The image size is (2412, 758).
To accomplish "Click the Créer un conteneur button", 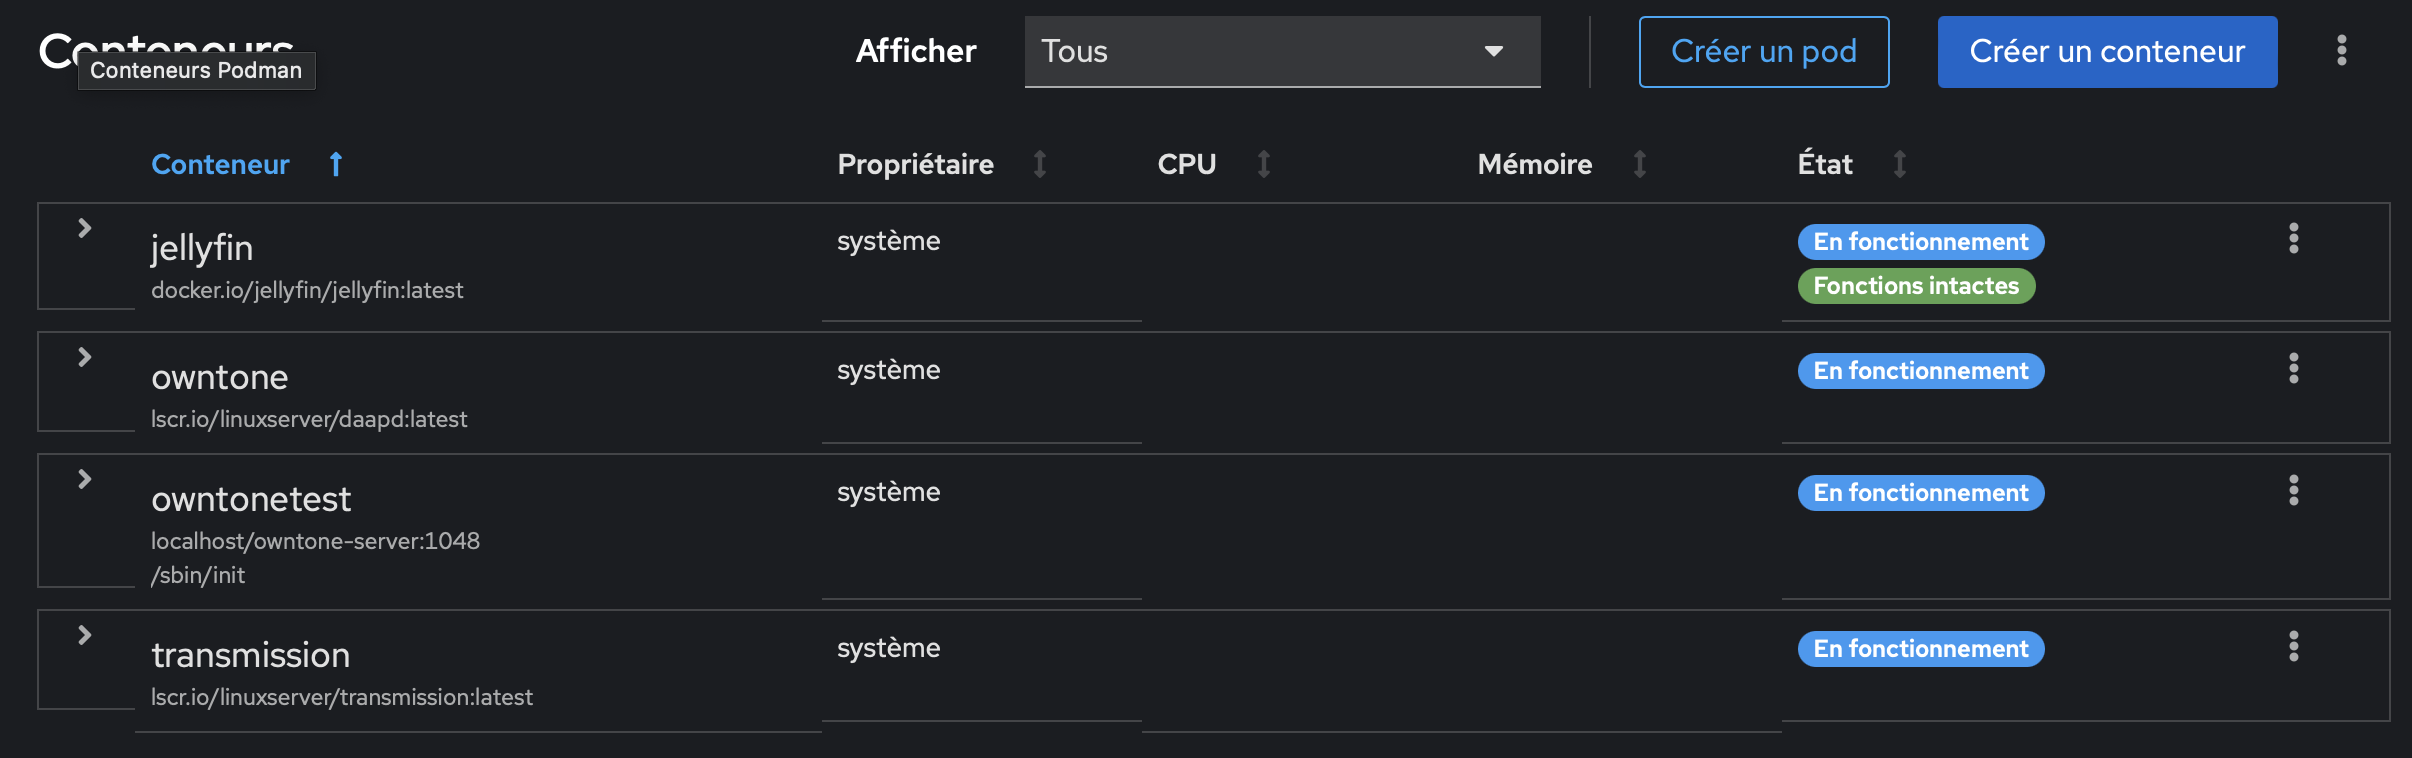I will click(x=2106, y=51).
